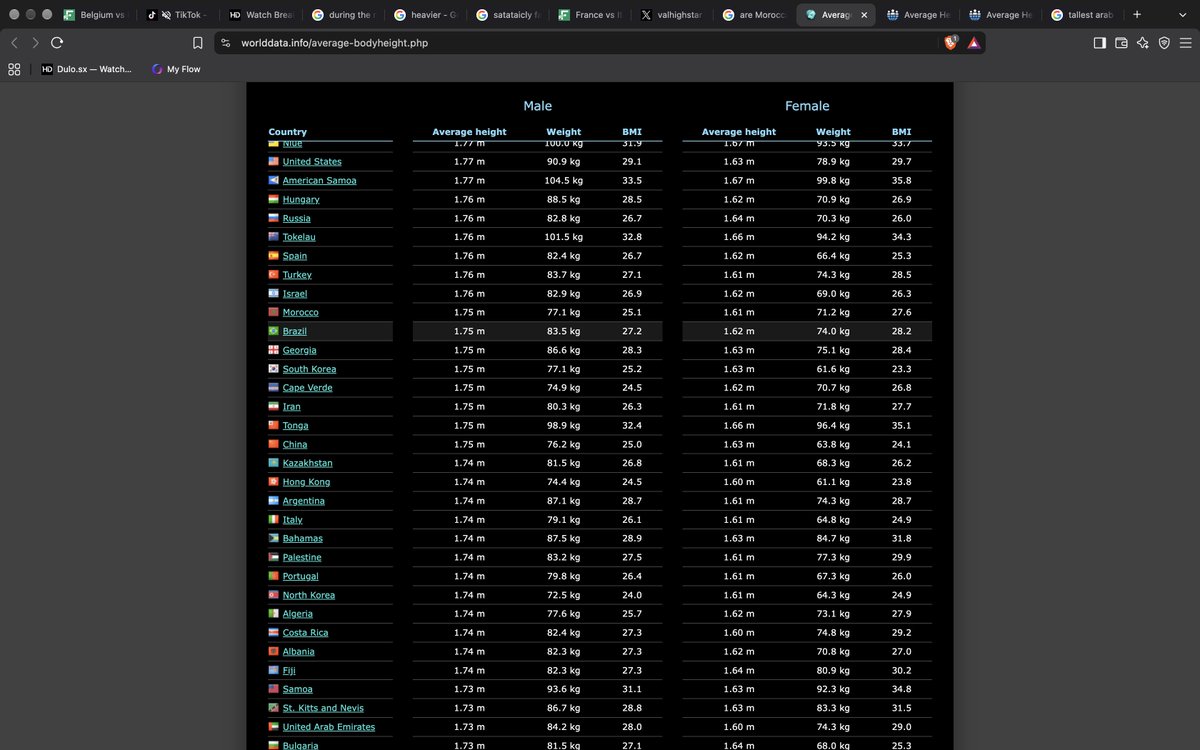The height and width of the screenshot is (750, 1200).
Task: Focus the address bar showing worlddata.info URL
Action: 585,43
